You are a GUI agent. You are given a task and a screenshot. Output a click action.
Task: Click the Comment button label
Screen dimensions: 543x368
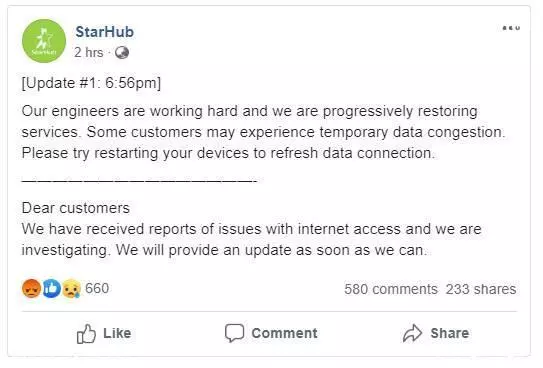click(284, 333)
